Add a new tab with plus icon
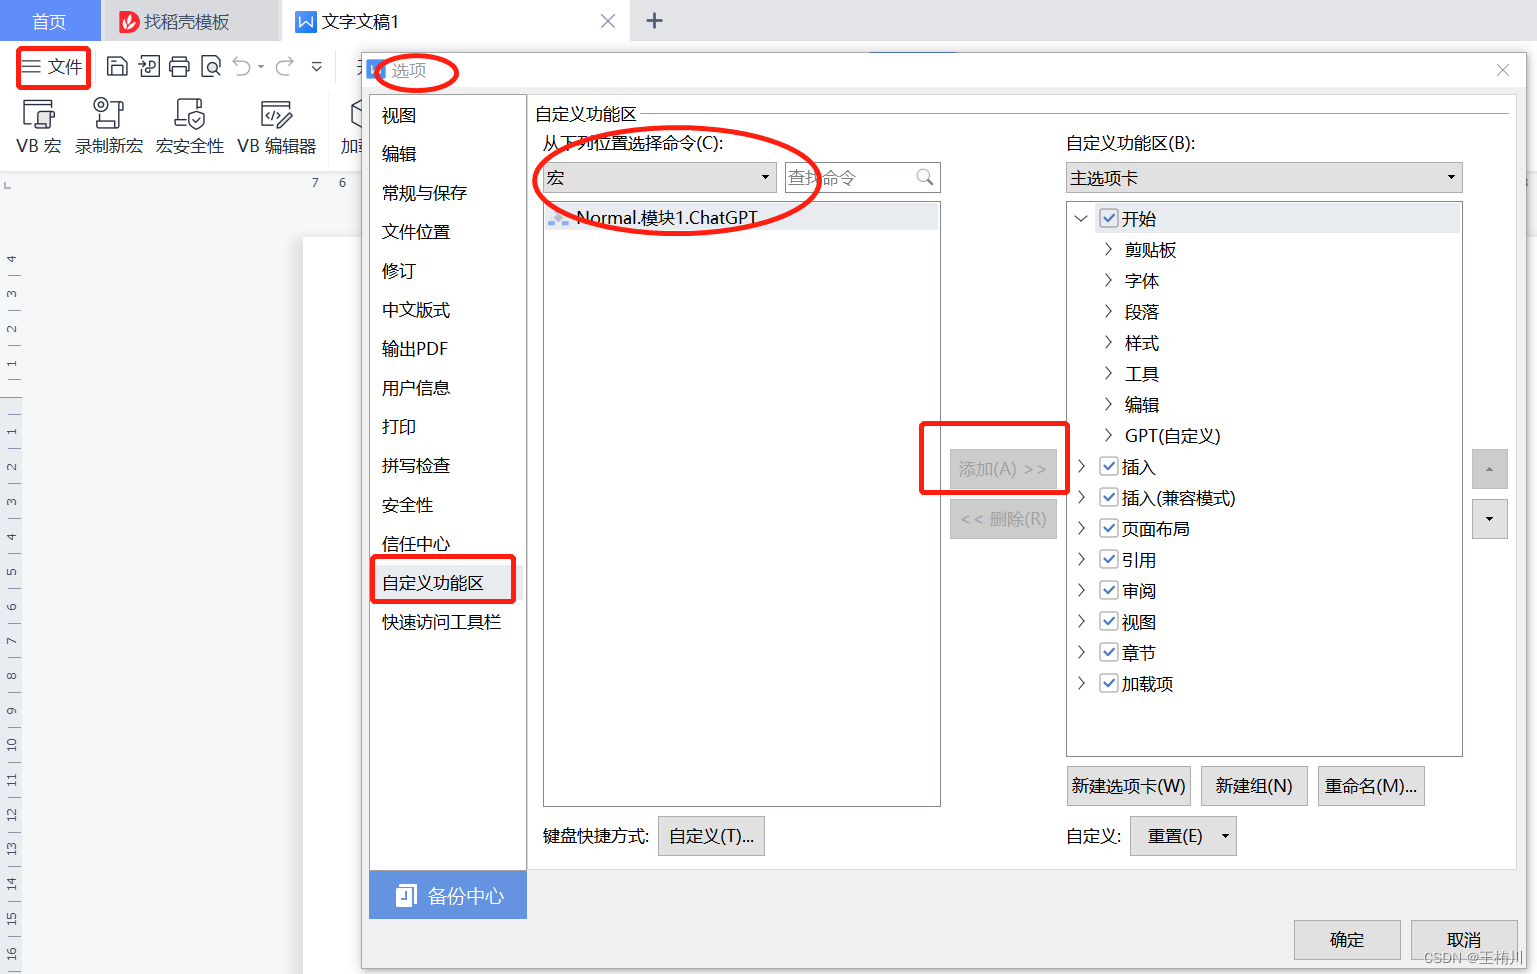This screenshot has width=1537, height=974. 655,21
